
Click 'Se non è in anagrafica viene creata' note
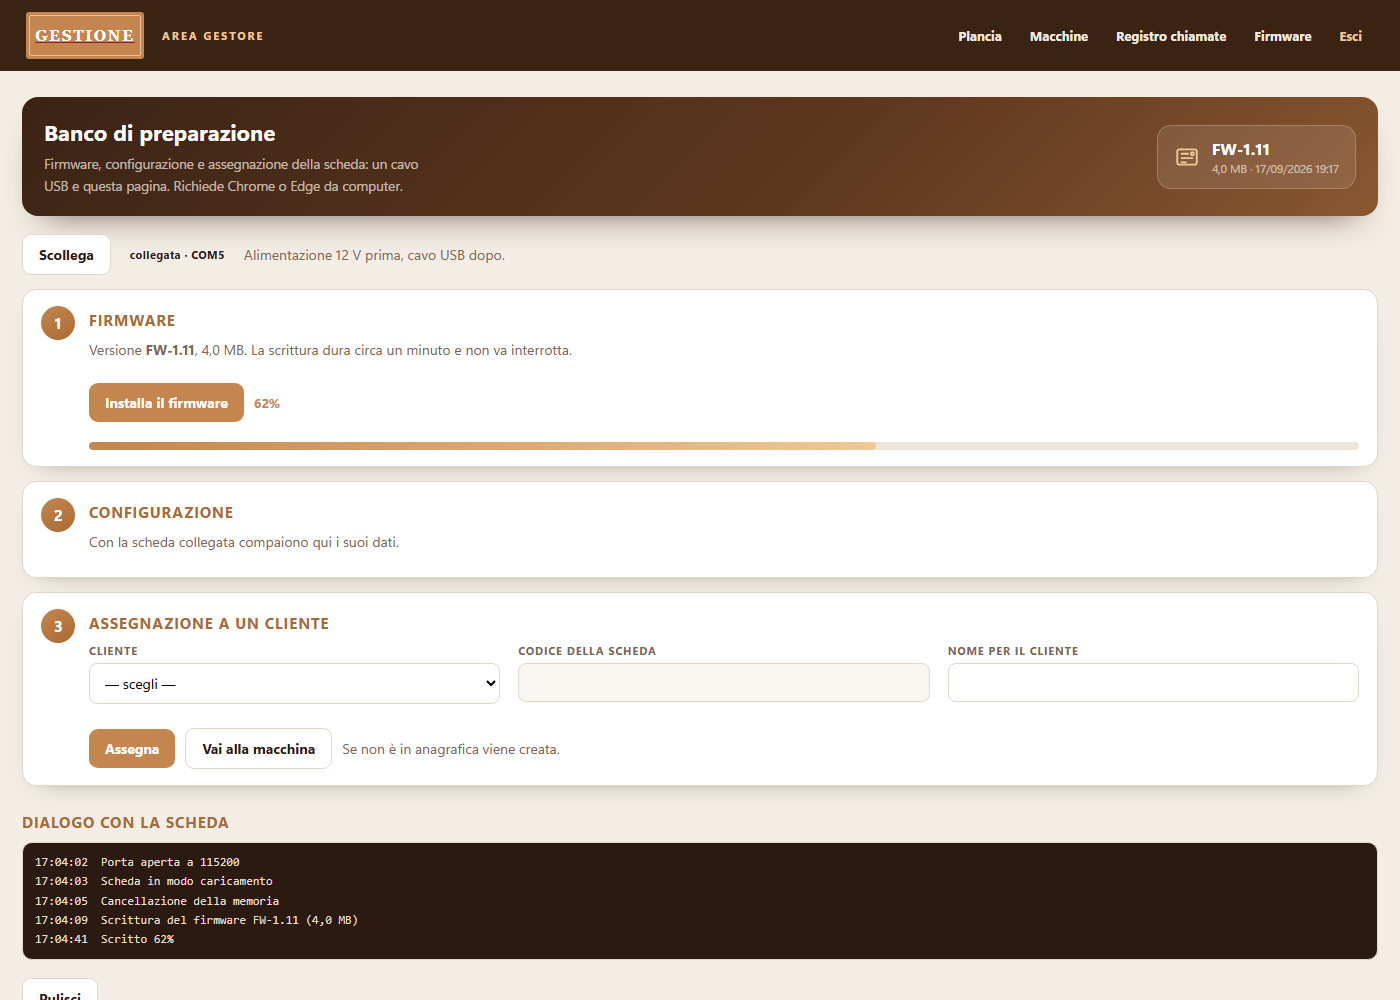click(x=451, y=750)
